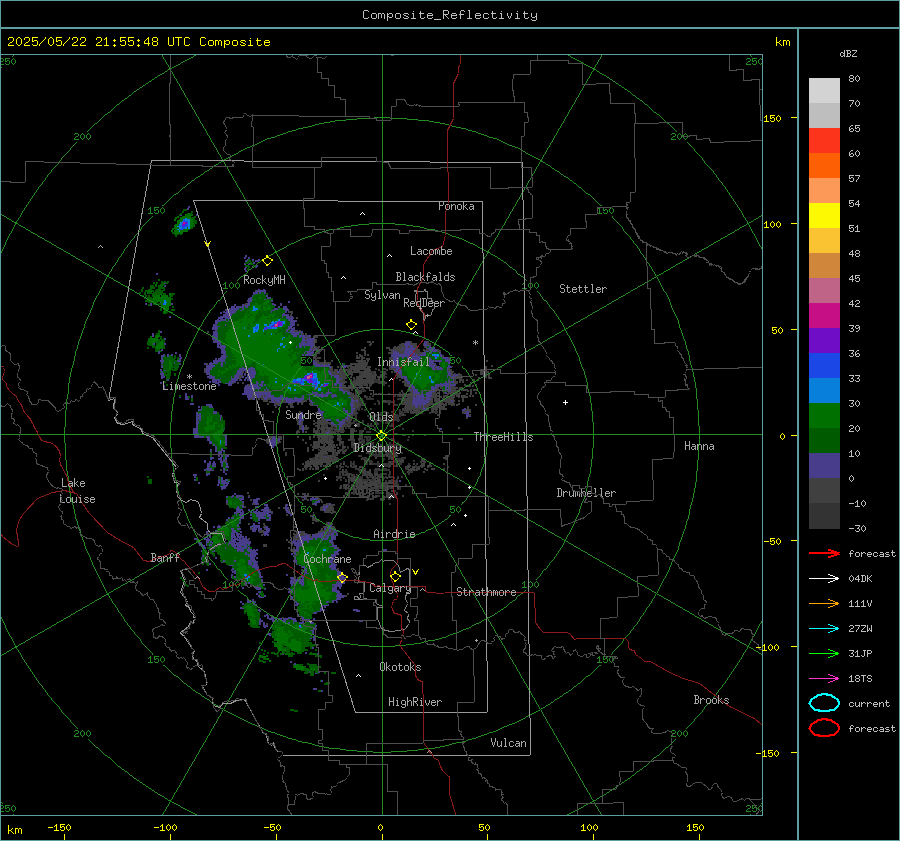Click the blue swatch between 36 and 33
The width and height of the screenshot is (900, 841).
(824, 366)
